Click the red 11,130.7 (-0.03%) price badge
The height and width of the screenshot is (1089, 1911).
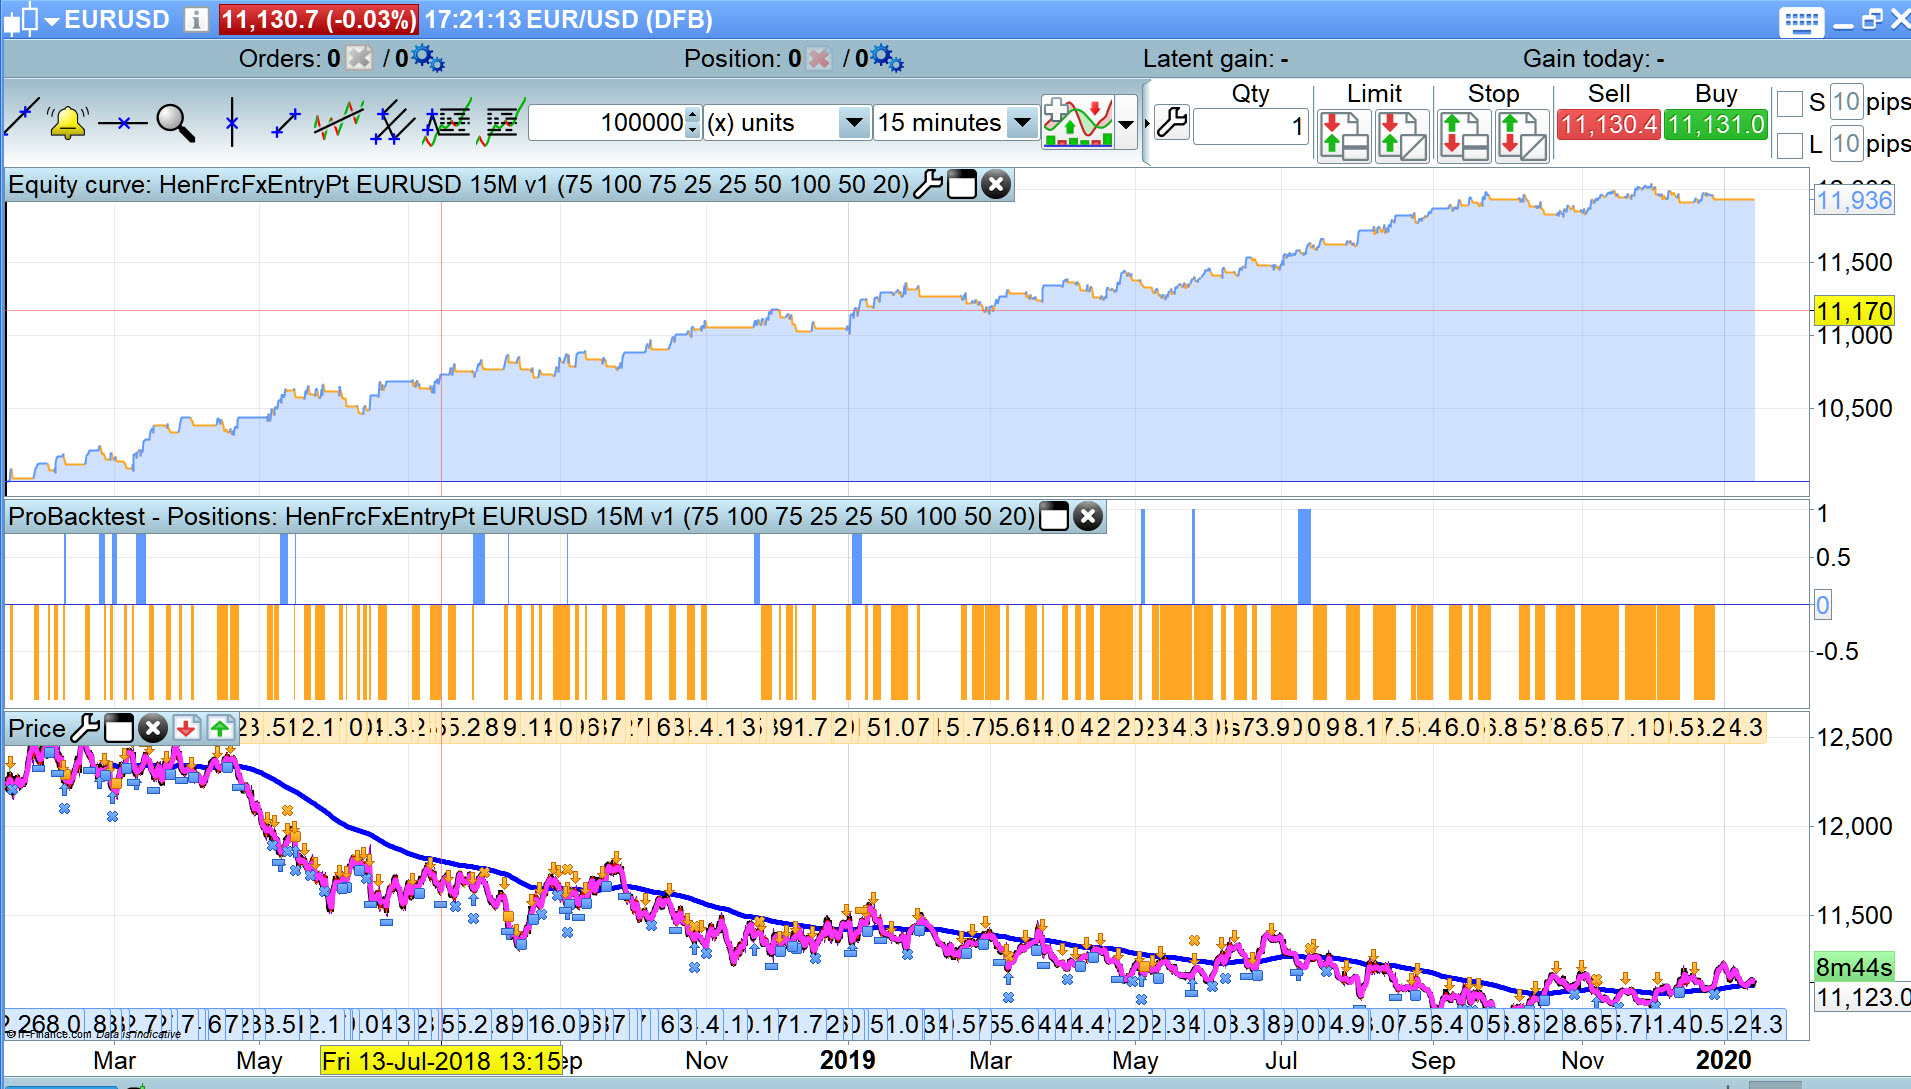point(318,19)
